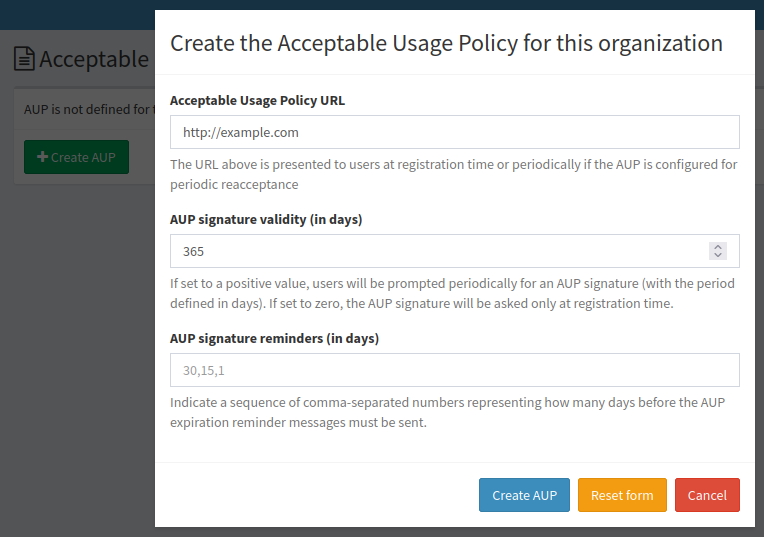The width and height of the screenshot is (764, 537).
Task: Click the document icon beside the Acceptable heading
Action: 24,59
